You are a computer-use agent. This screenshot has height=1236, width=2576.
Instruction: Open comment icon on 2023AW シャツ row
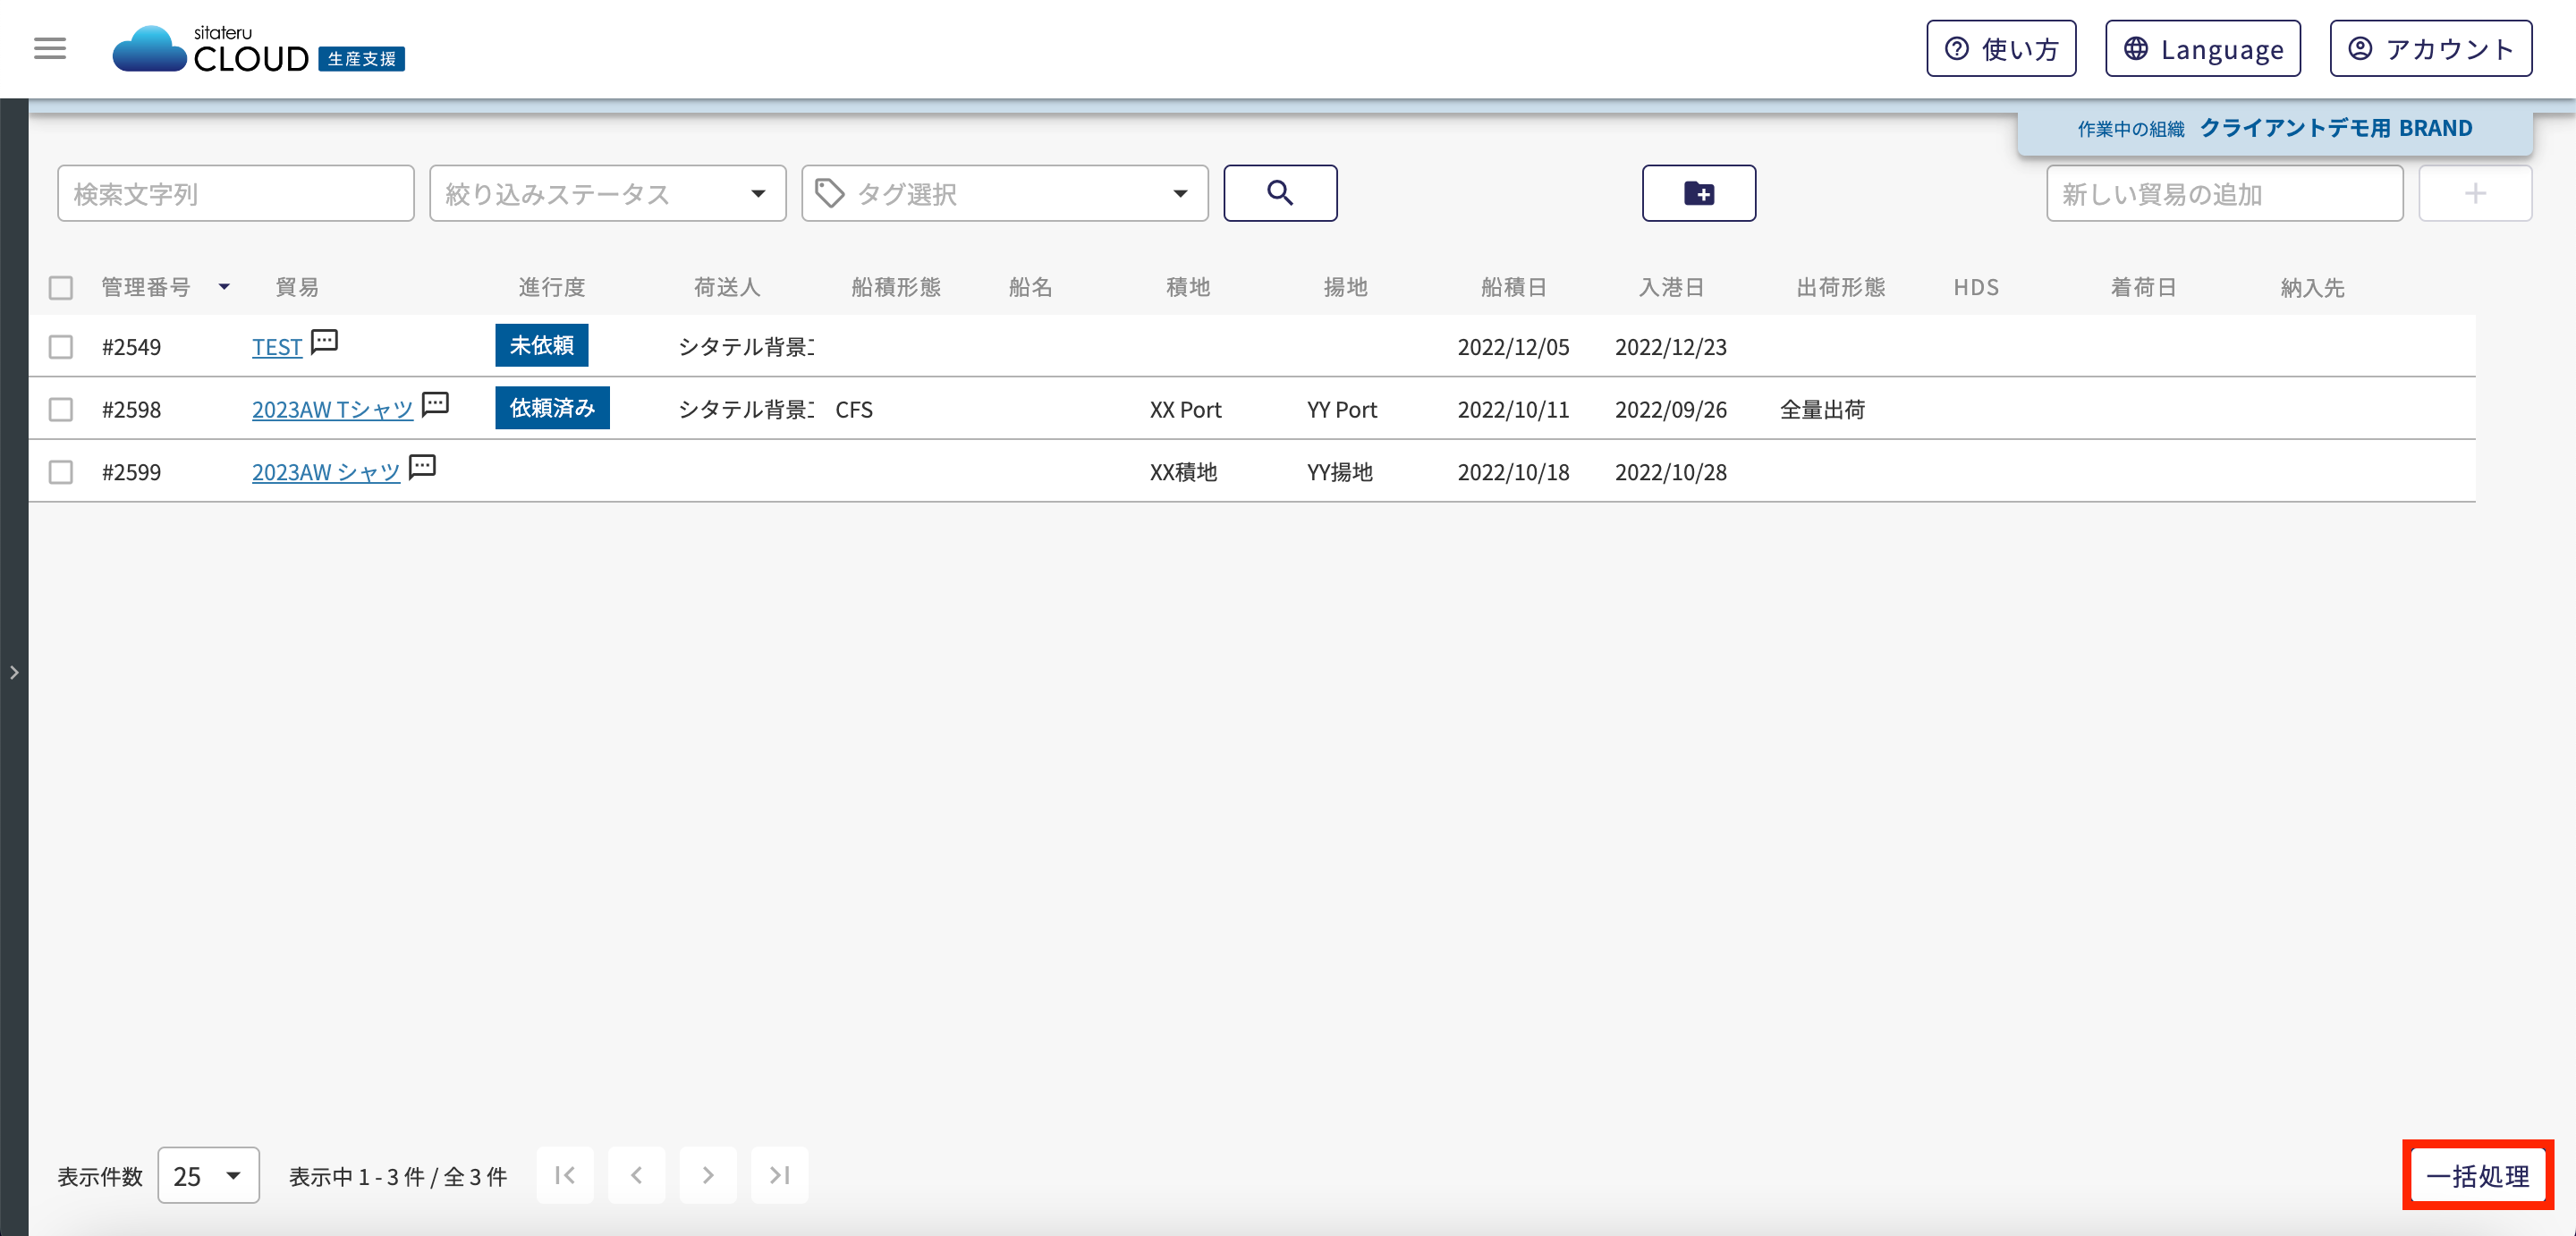(423, 467)
